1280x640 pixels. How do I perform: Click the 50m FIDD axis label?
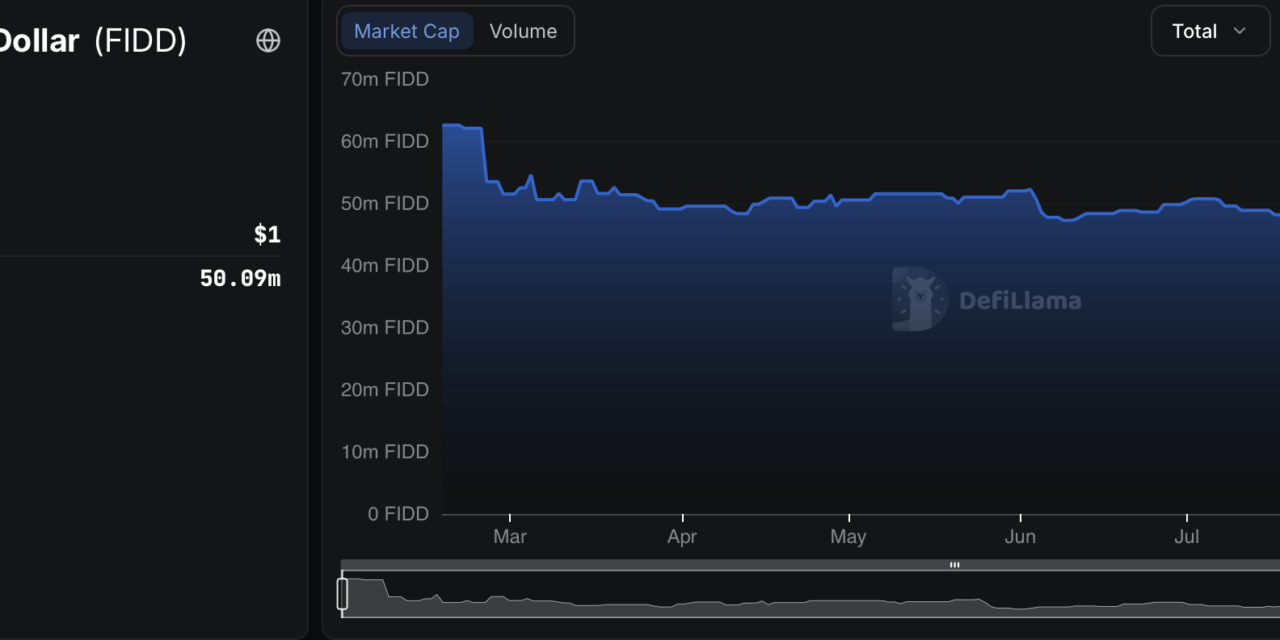[385, 203]
